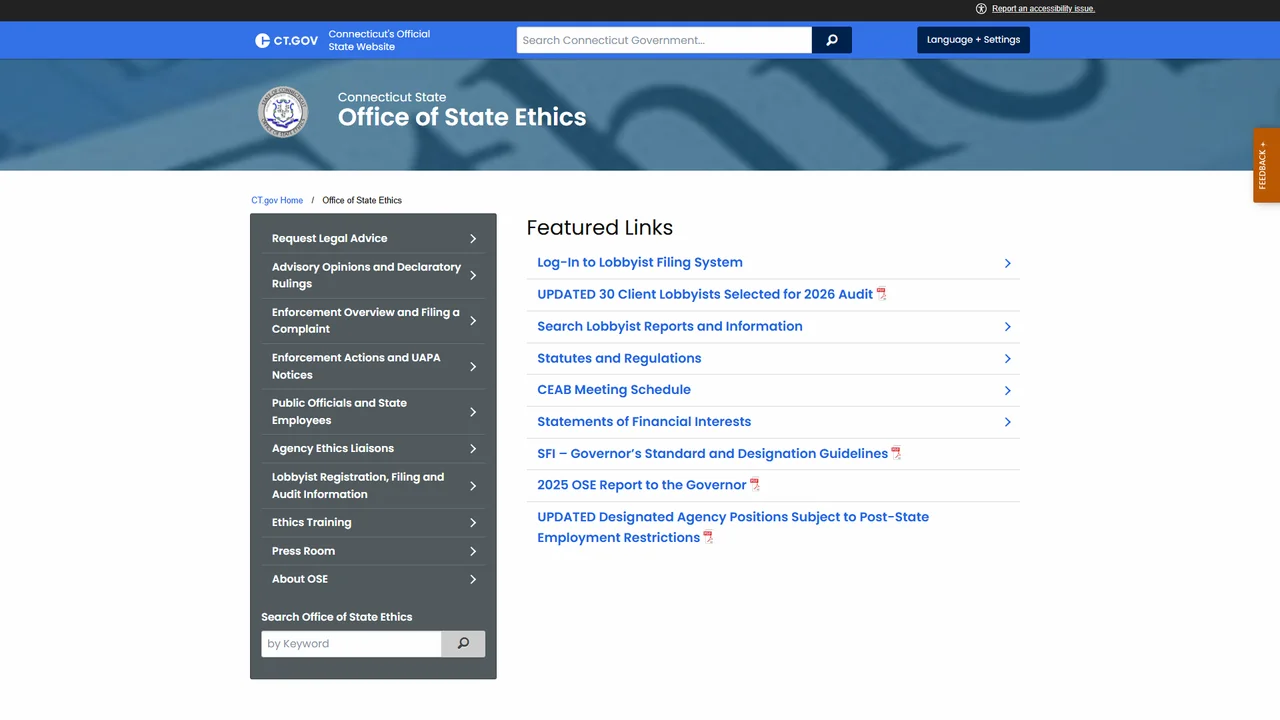Viewport: 1280px width, 720px height.
Task: Click Search Office of State Ethics label
Action: [x=337, y=617]
